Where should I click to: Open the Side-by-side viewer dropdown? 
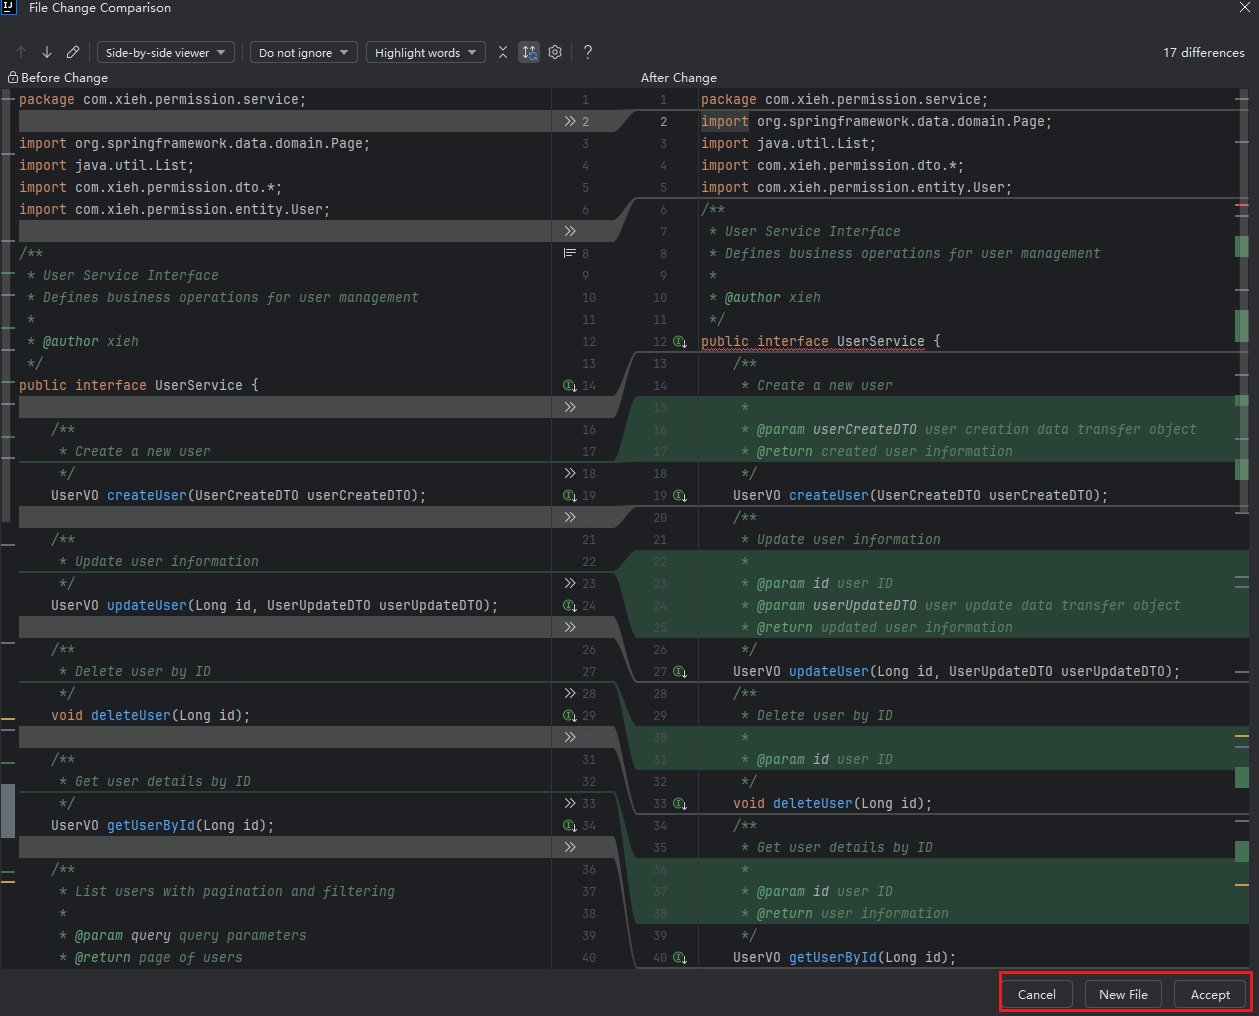click(165, 52)
